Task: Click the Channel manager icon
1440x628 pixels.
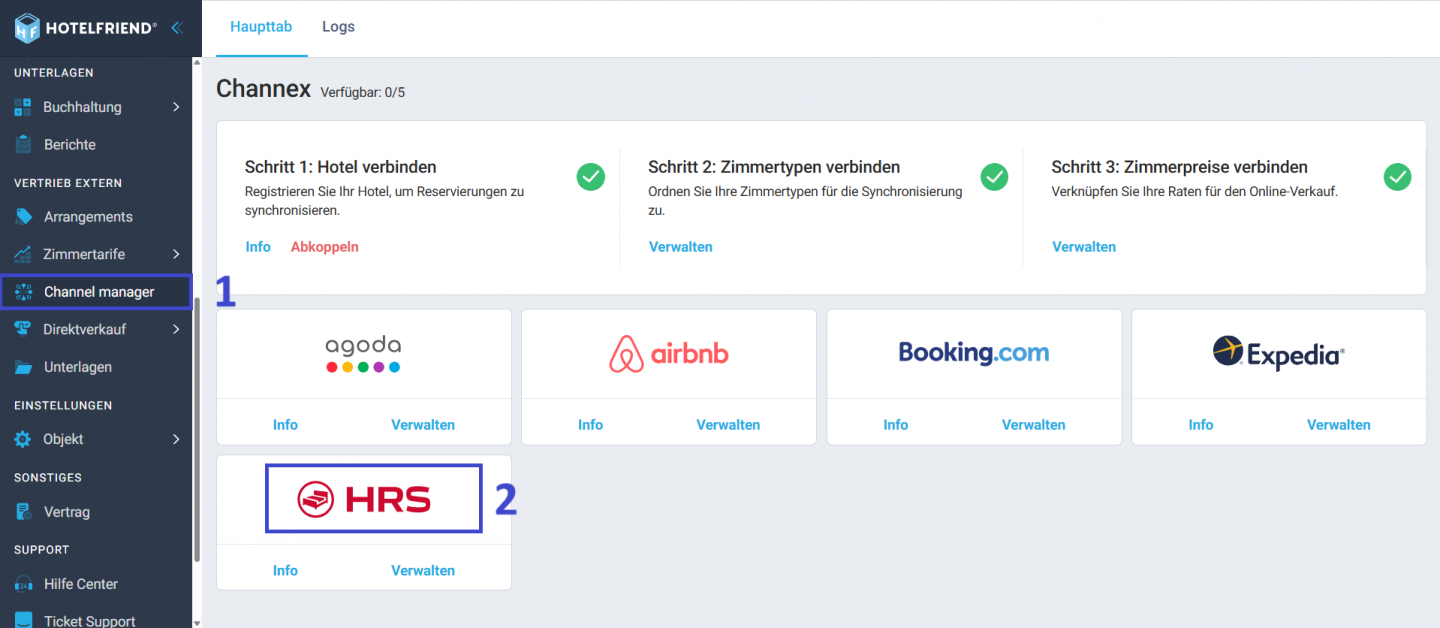Action: pyautogui.click(x=23, y=292)
